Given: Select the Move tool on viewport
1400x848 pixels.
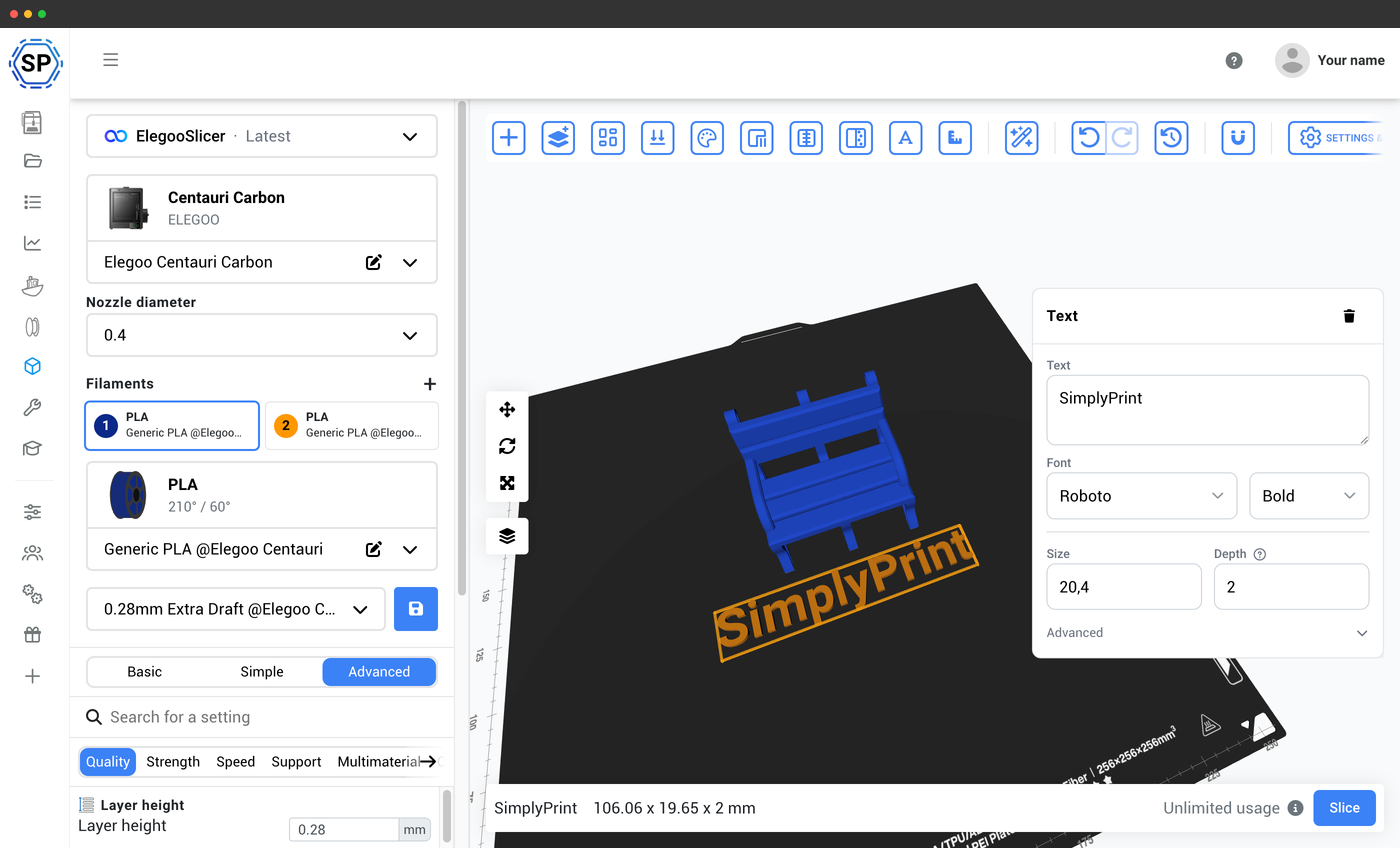Looking at the screenshot, I should (507, 409).
